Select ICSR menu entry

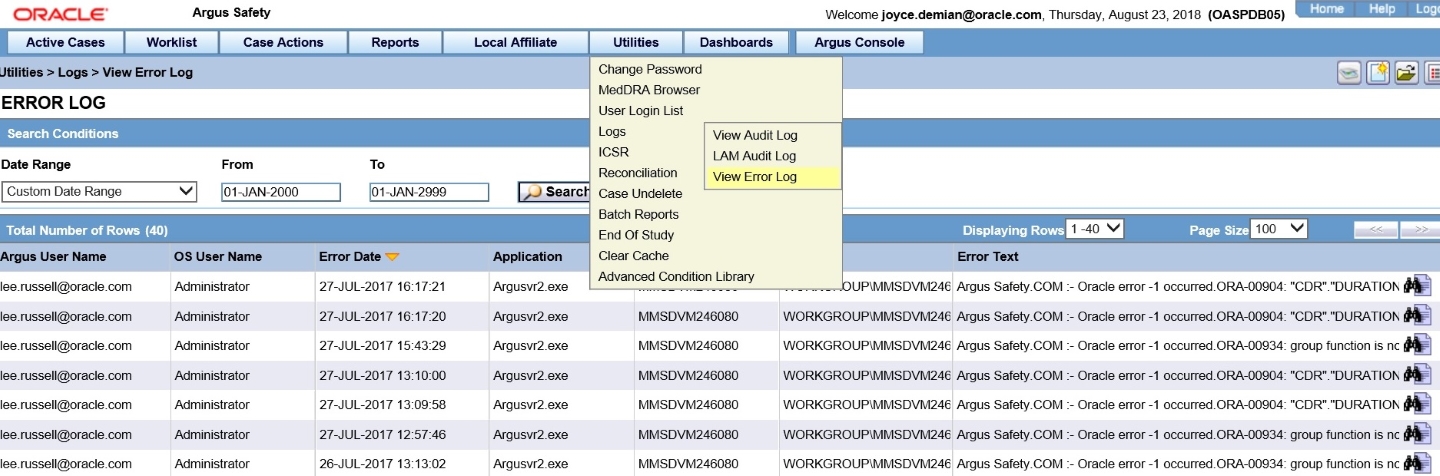tap(614, 152)
